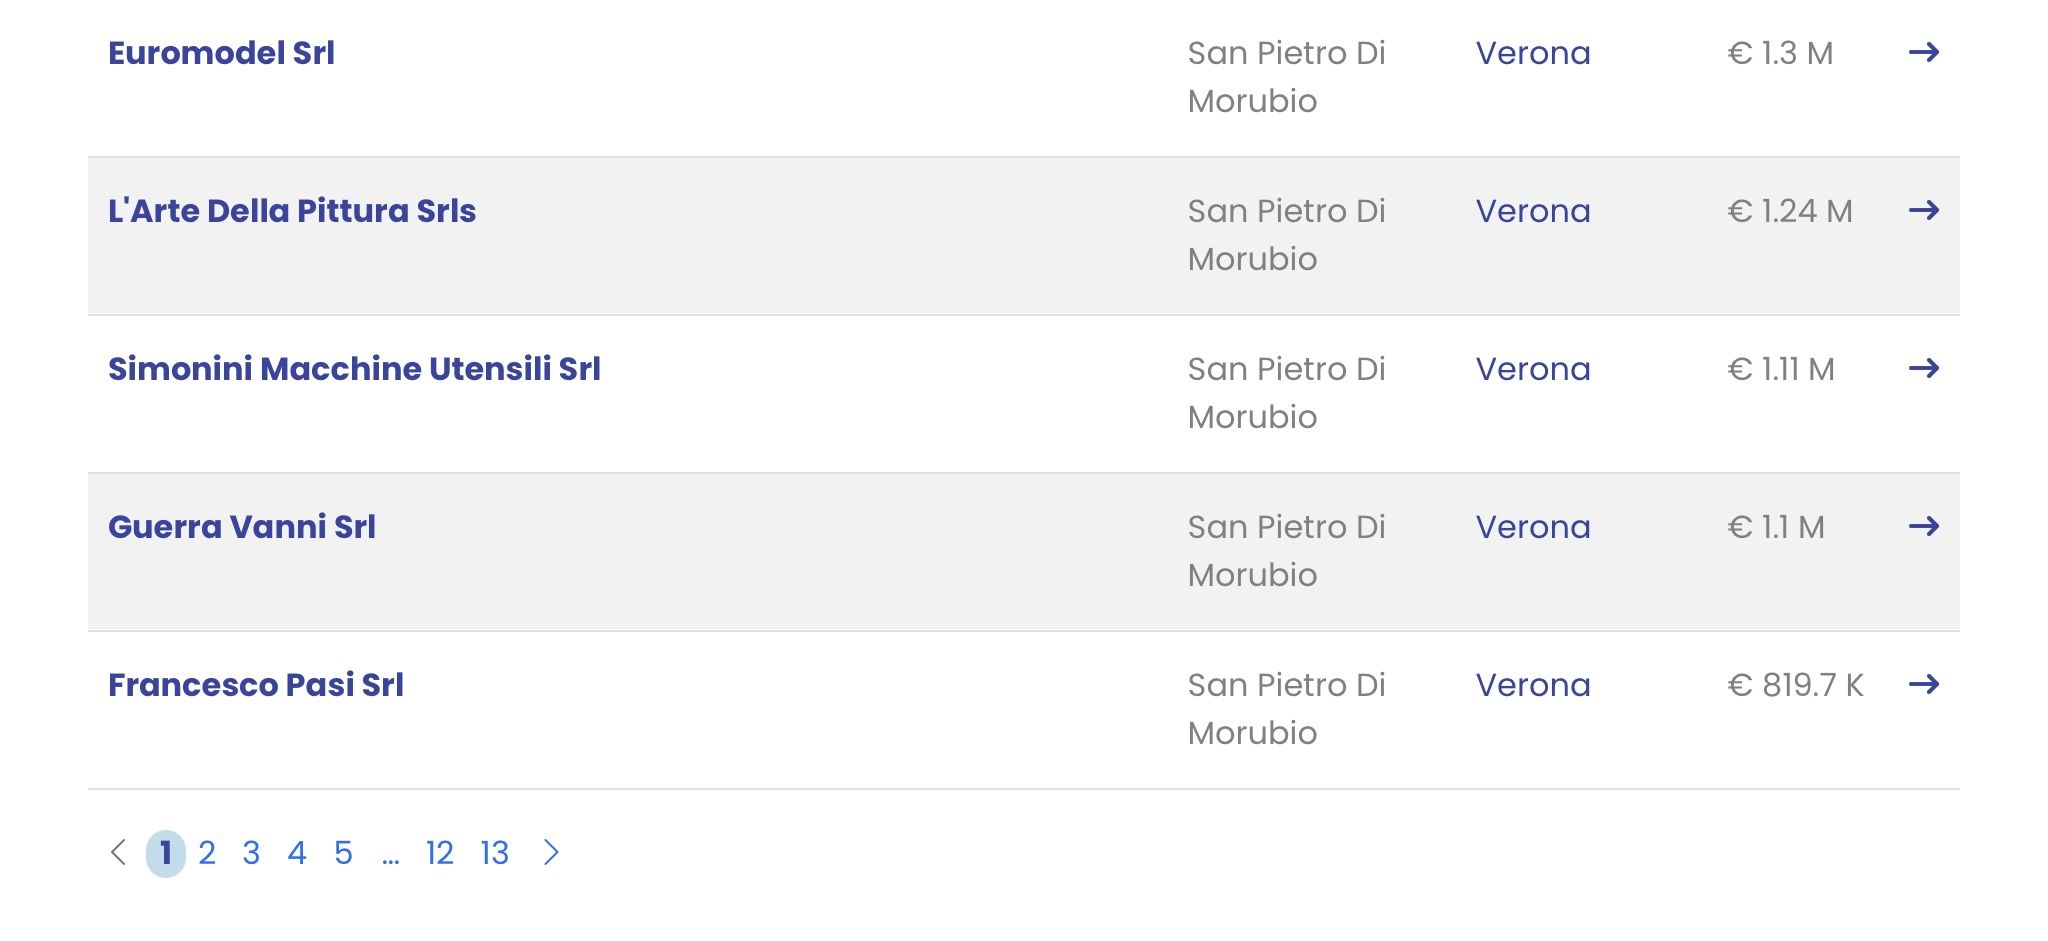
Task: Open the Guerra Vanni Srl link
Action: coord(242,527)
